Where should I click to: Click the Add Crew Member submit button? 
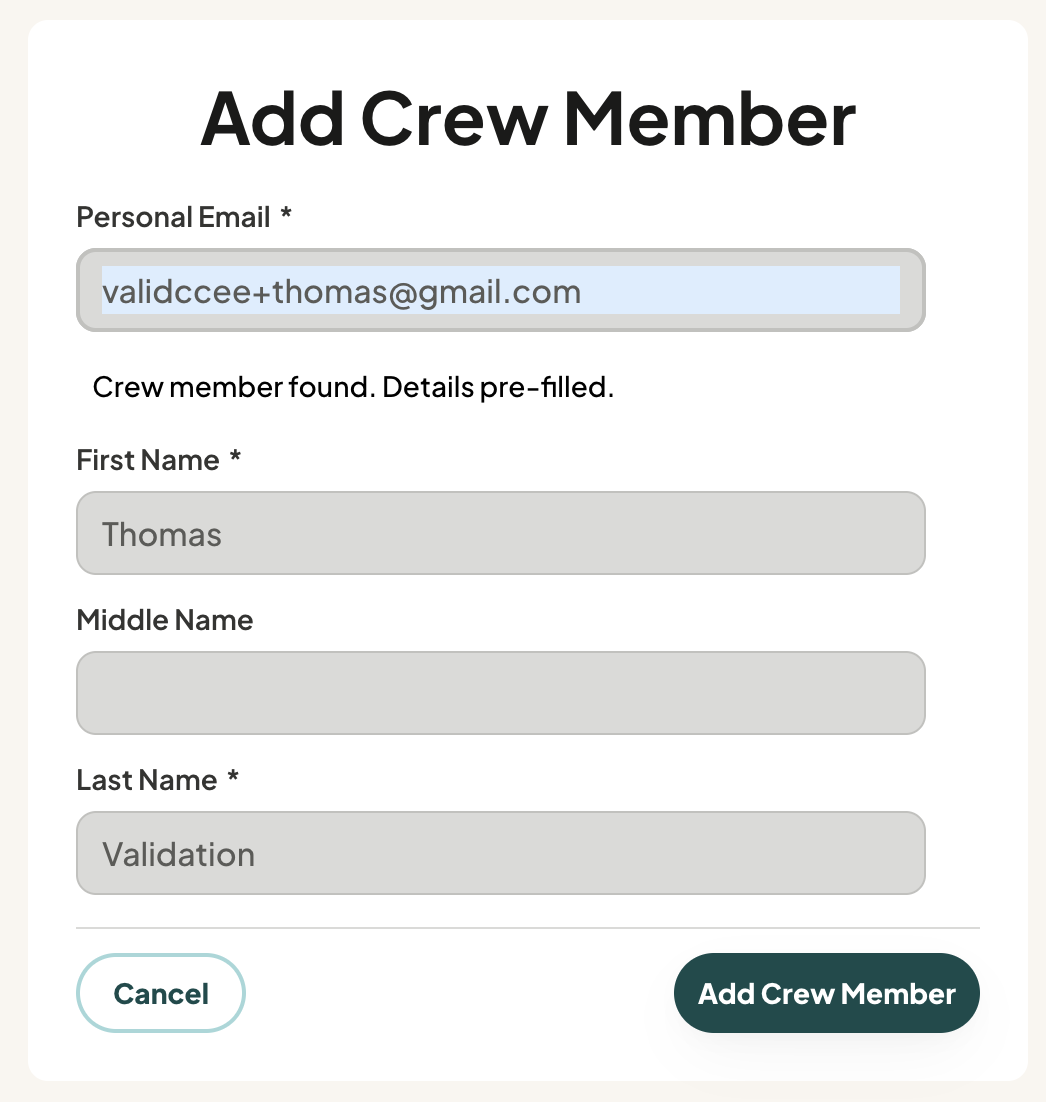coord(827,993)
